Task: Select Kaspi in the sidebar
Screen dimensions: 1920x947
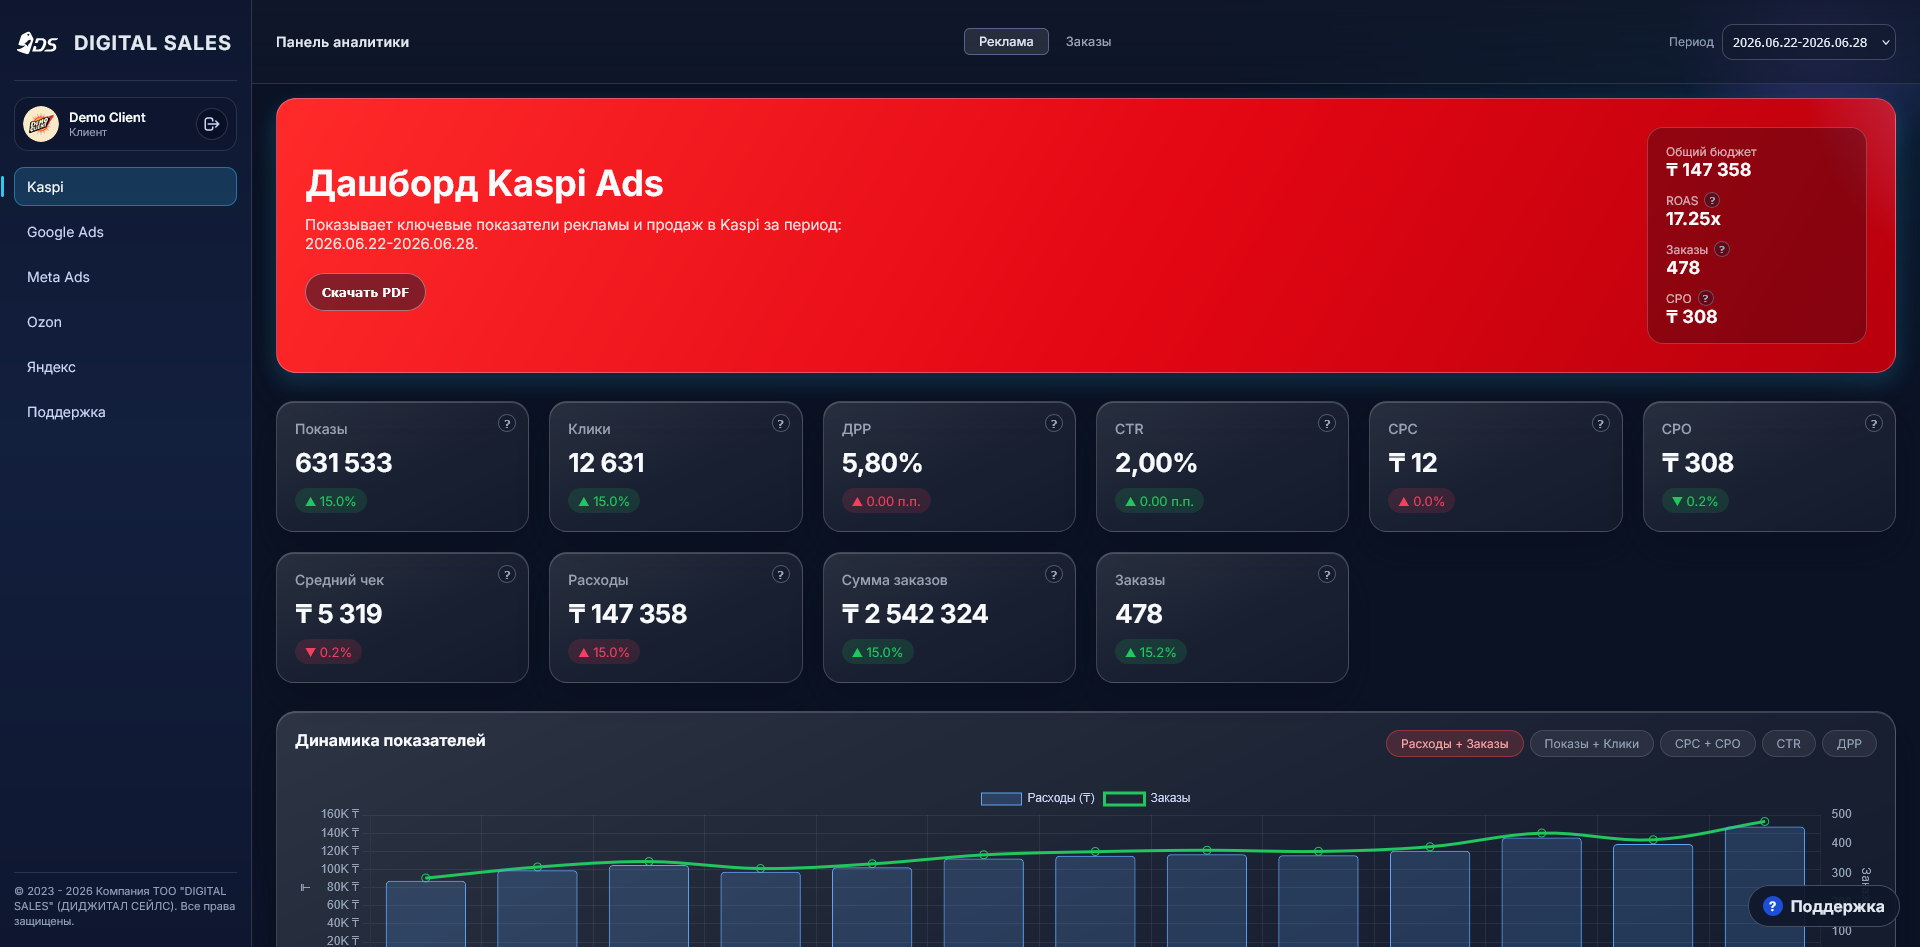Action: pyautogui.click(x=125, y=187)
